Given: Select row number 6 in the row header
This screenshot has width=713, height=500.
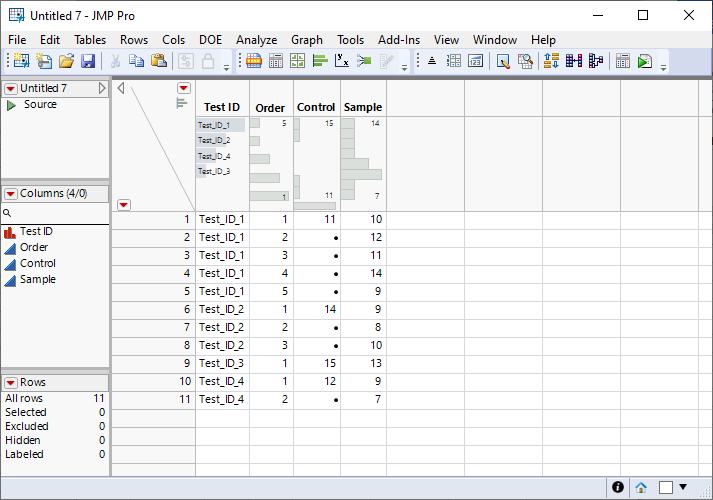Looking at the screenshot, I should tap(154, 310).
